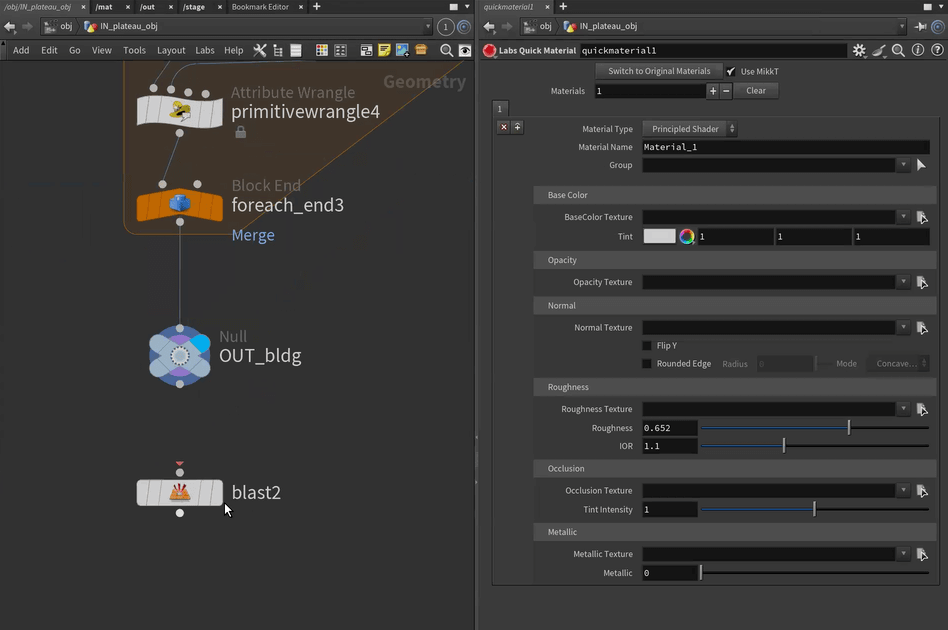Enable the Rounded Edge checkbox

[647, 364]
